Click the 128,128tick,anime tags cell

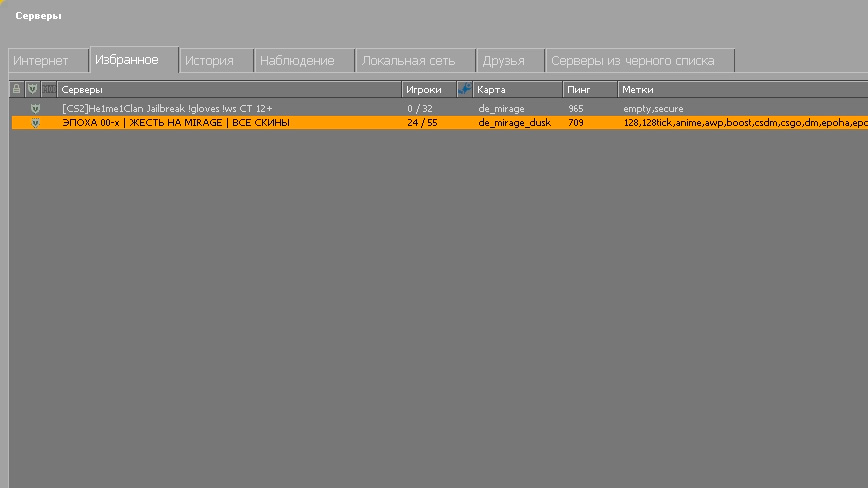pyautogui.click(x=745, y=123)
